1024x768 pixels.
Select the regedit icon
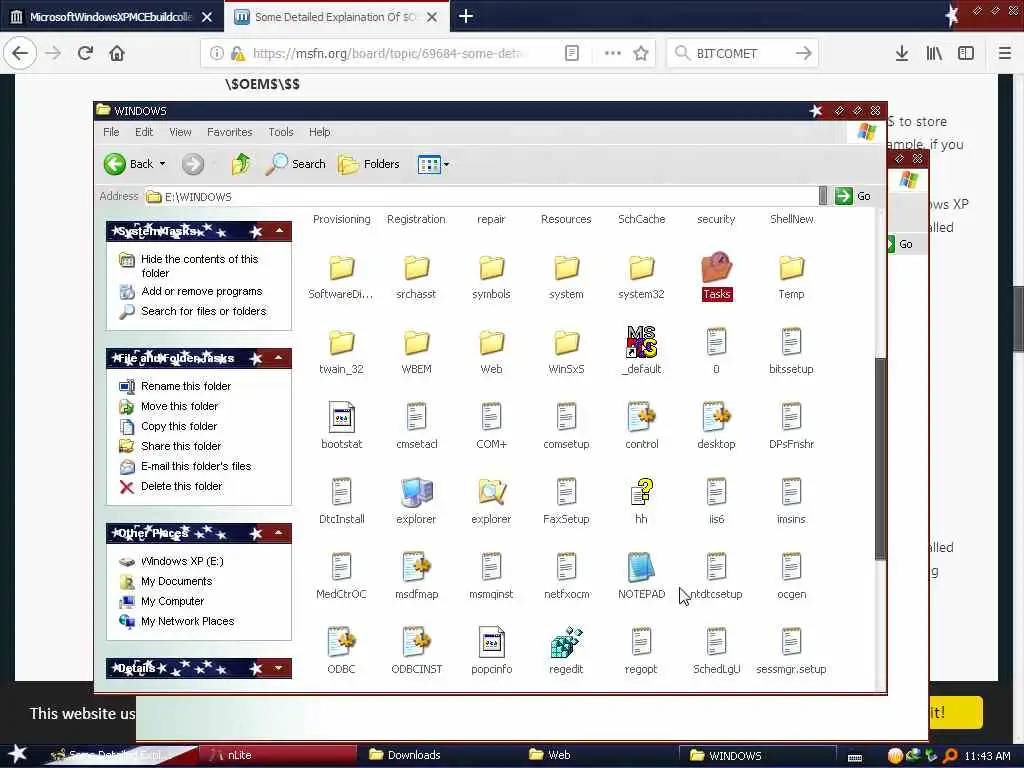tap(566, 643)
